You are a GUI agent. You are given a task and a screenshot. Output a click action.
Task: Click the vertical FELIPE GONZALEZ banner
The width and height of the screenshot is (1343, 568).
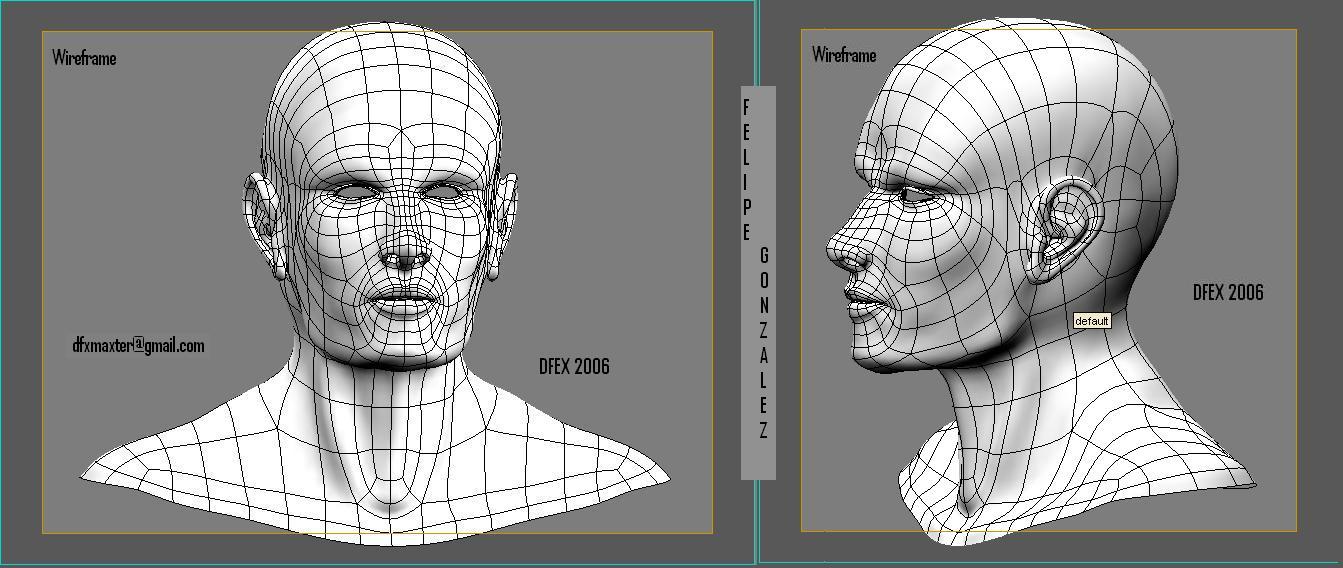(758, 283)
